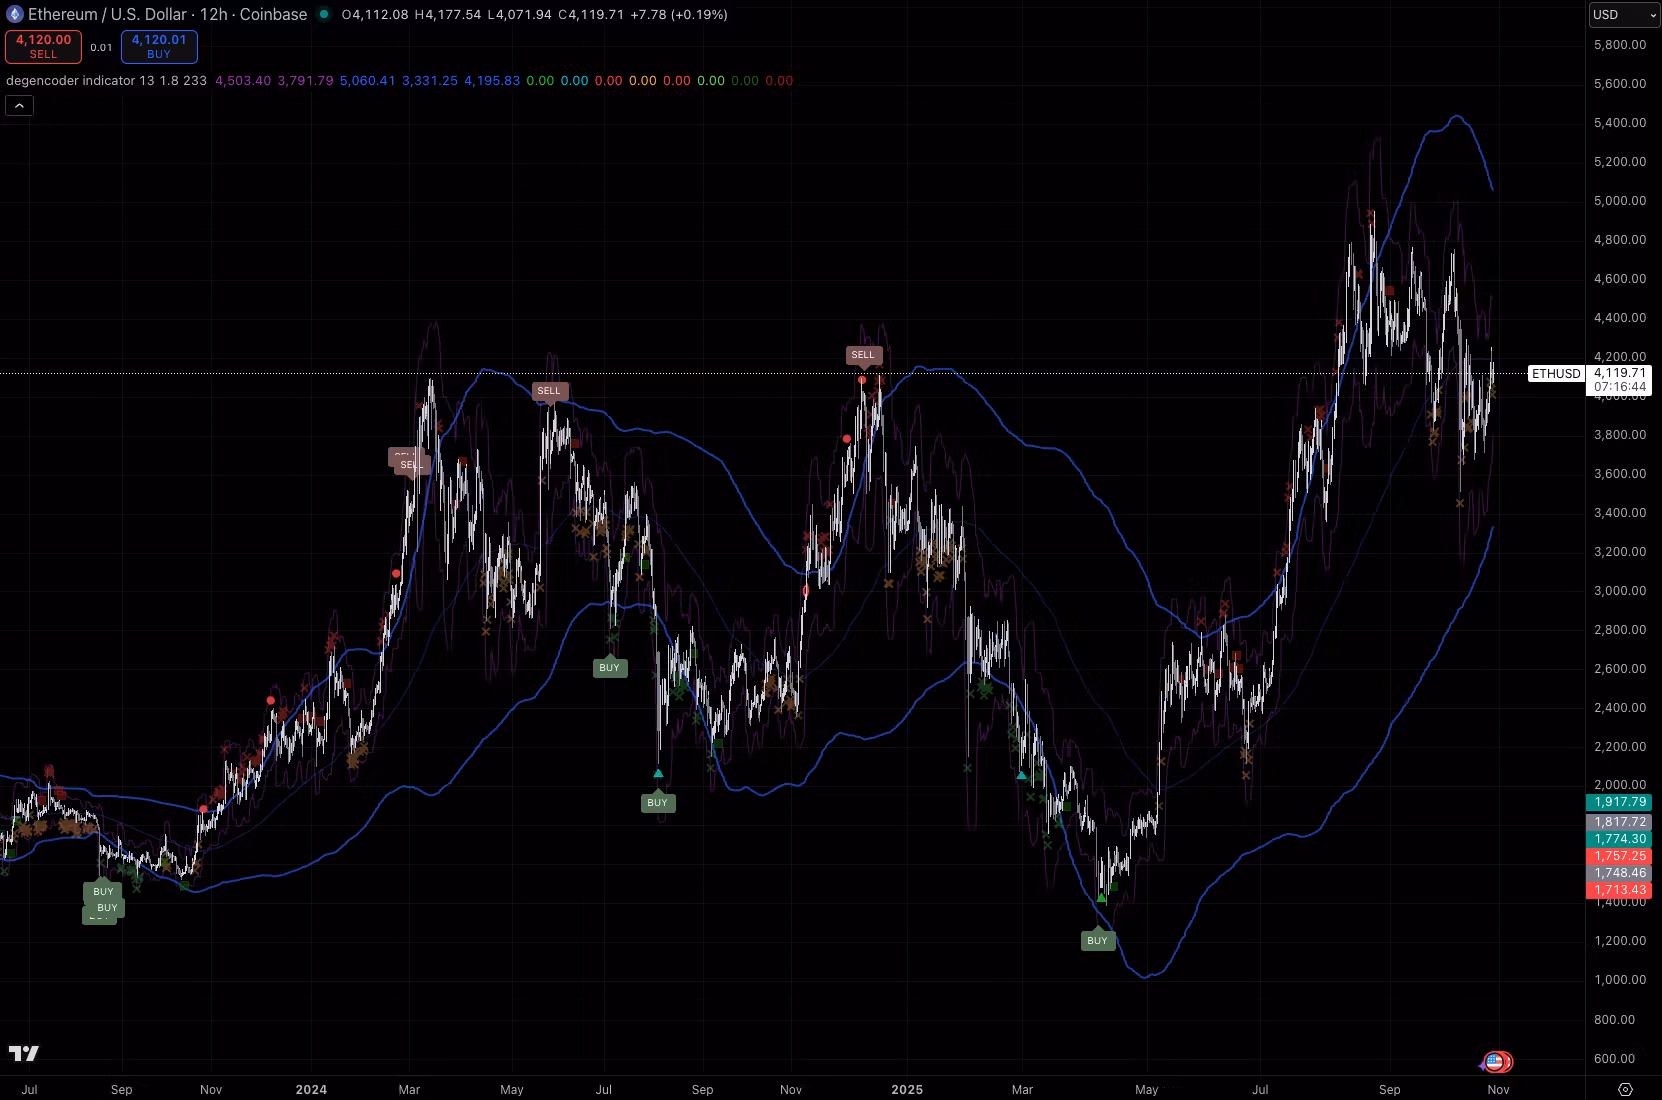The width and height of the screenshot is (1662, 1100).
Task: Click the Ethereum / U.S. Dollar symbol title
Action: [x=167, y=15]
